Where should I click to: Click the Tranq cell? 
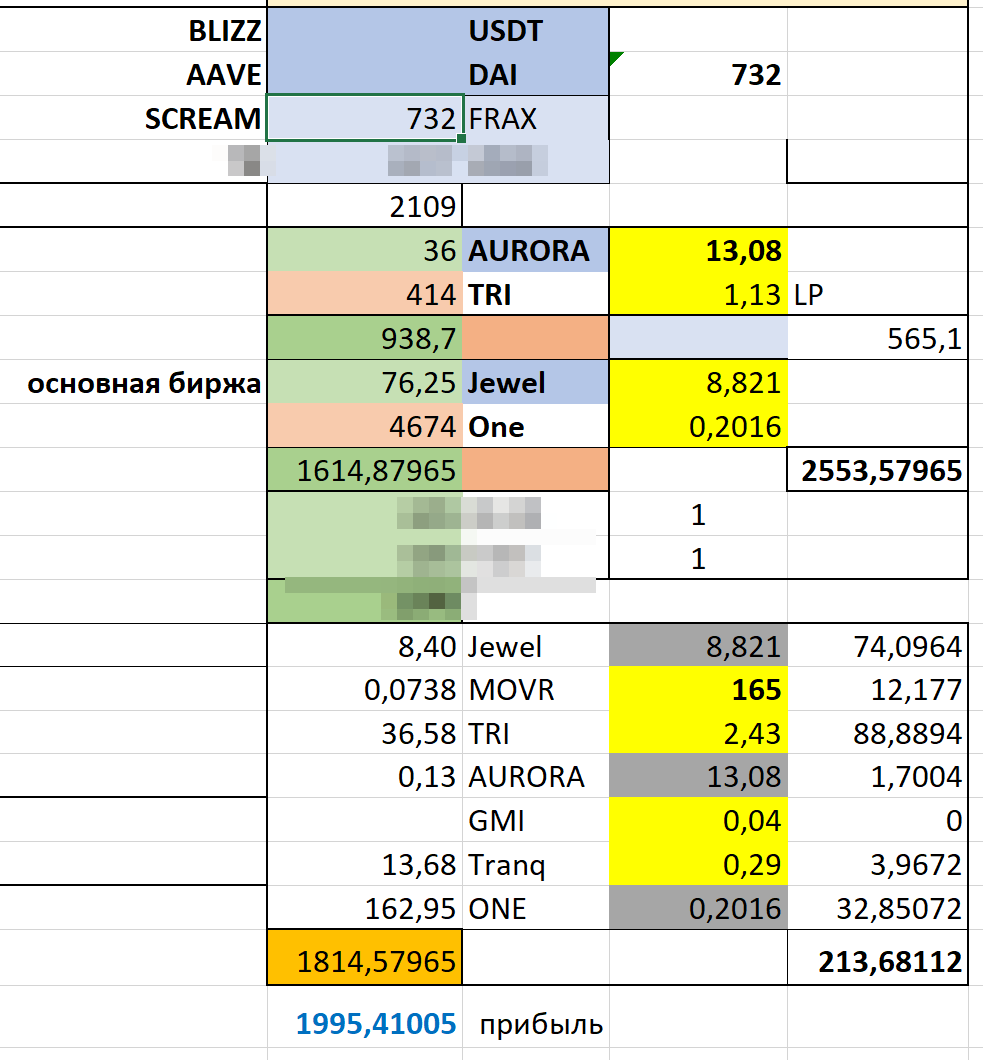(x=535, y=864)
